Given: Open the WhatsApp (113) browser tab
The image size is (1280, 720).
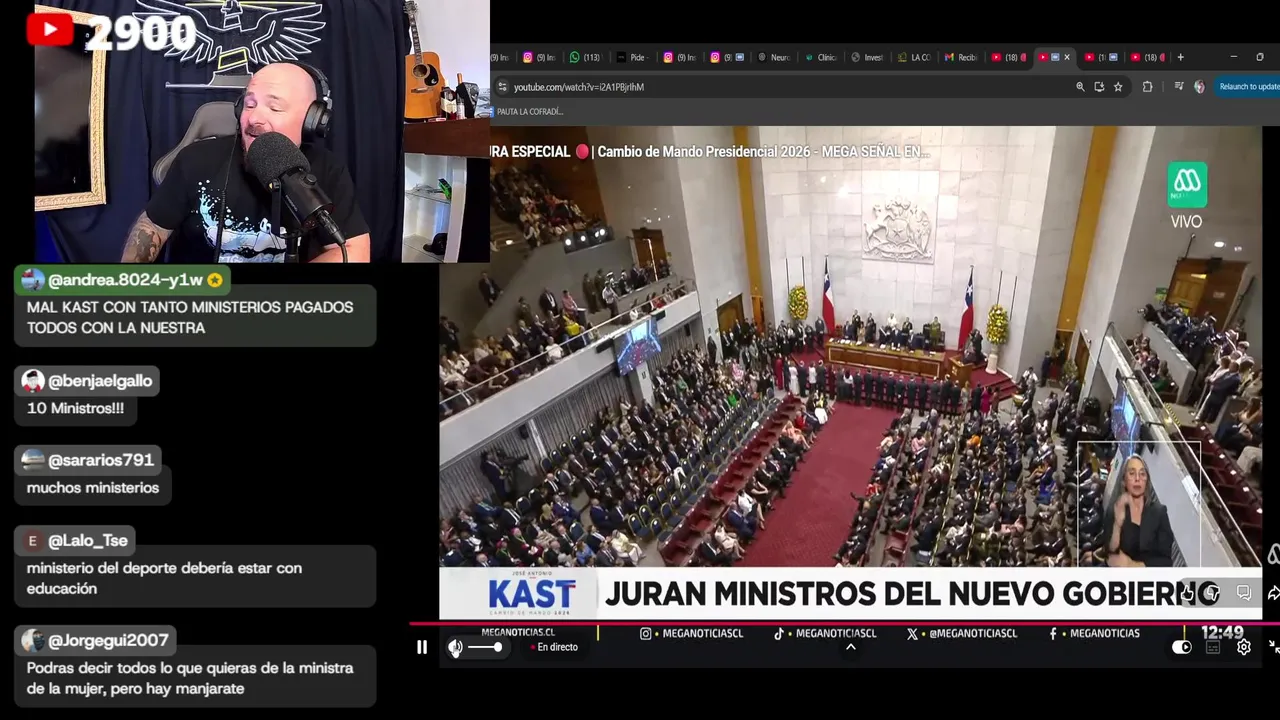Looking at the screenshot, I should pyautogui.click(x=585, y=57).
